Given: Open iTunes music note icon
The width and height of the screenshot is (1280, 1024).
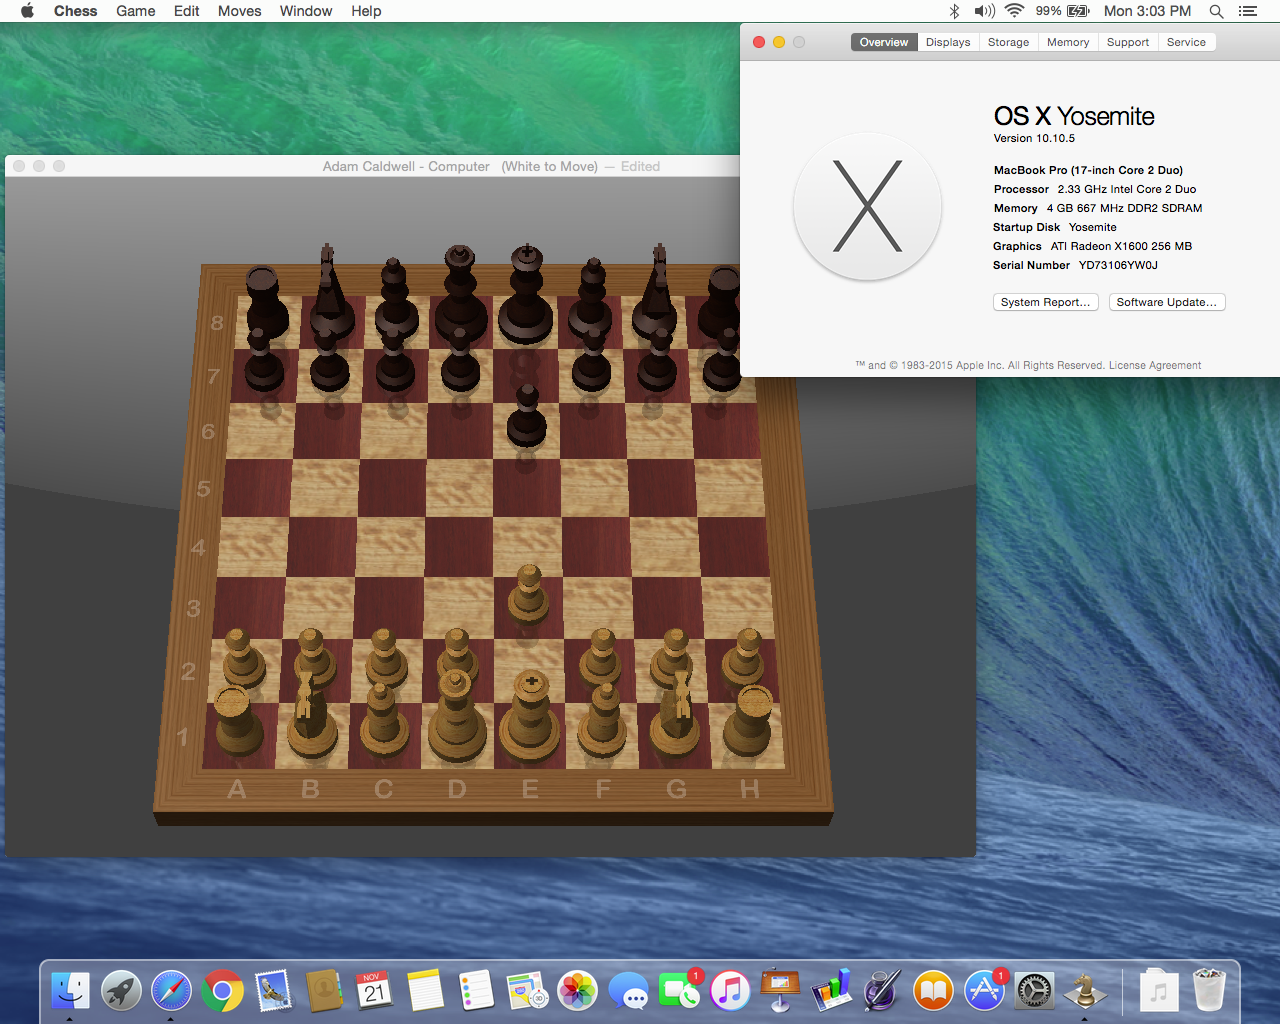Looking at the screenshot, I should click(x=730, y=991).
